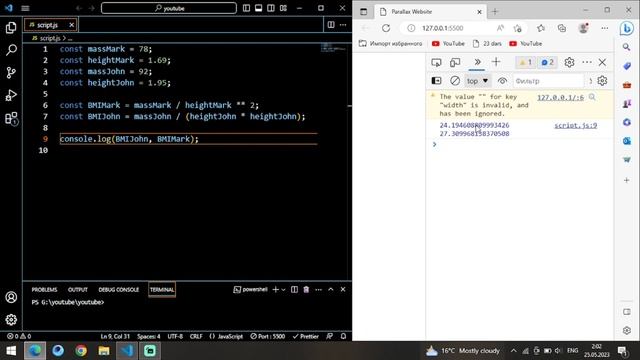
Task: Switch to the PROBLEMS panel tab
Action: pyautogui.click(x=44, y=289)
